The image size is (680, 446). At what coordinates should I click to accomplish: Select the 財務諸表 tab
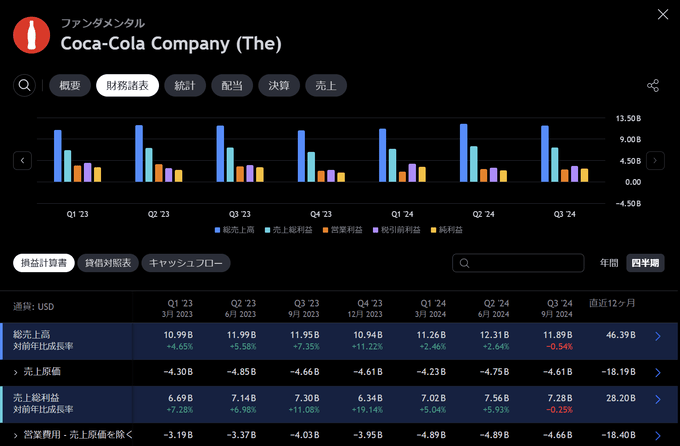click(x=128, y=85)
